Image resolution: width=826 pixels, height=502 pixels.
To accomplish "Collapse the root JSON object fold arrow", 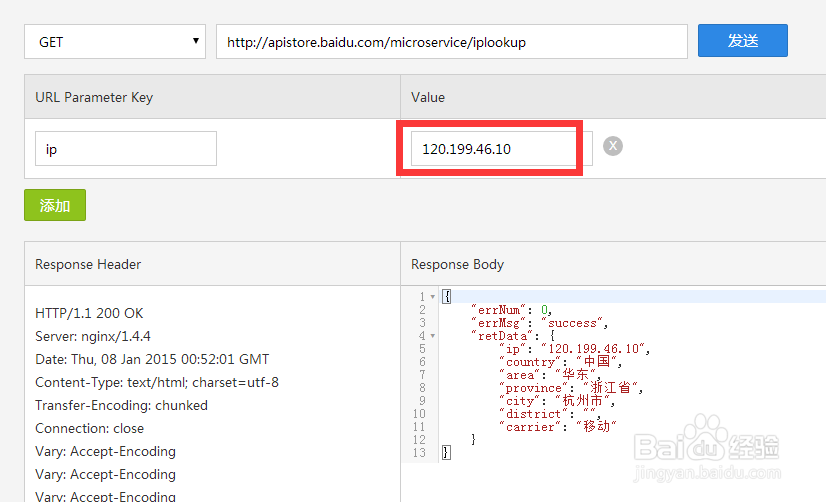I will 432,297.
